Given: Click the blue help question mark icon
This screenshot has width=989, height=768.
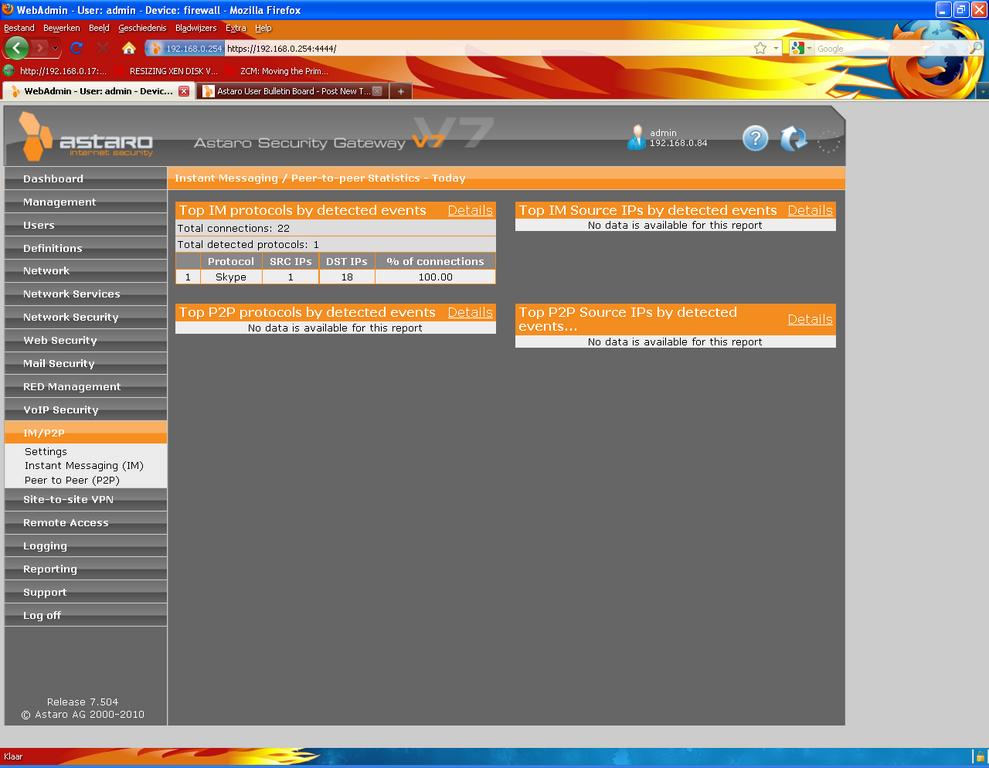Looking at the screenshot, I should pyautogui.click(x=755, y=139).
